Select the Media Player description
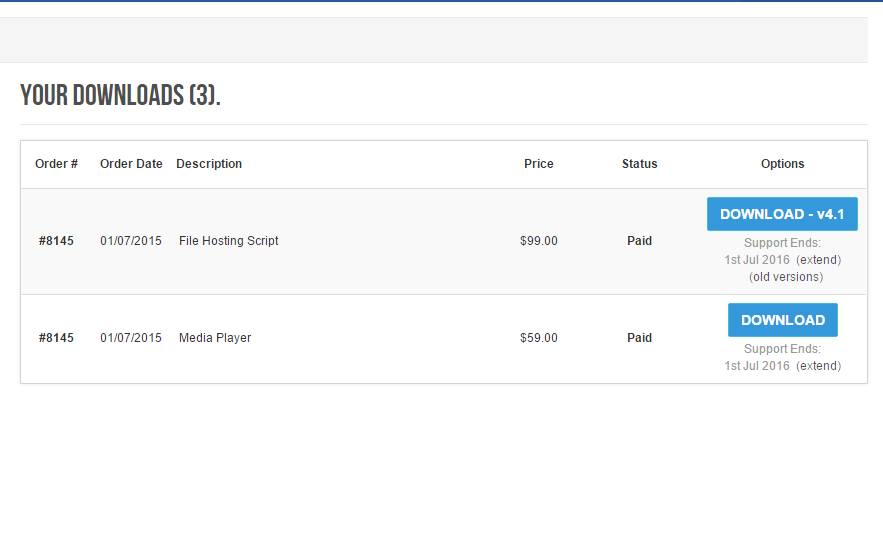The image size is (883, 539). click(215, 338)
